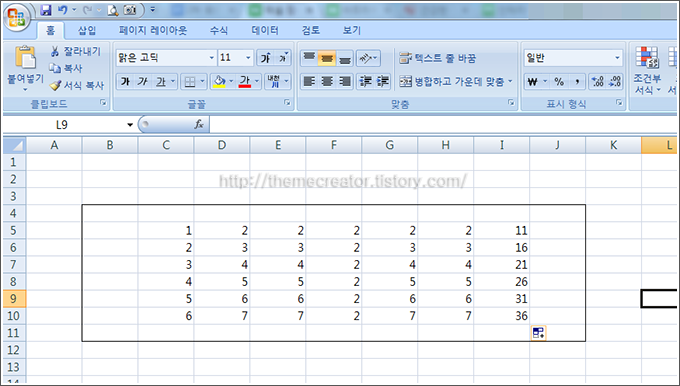Open the Office button menu
The width and height of the screenshot is (680, 386).
tap(16, 18)
